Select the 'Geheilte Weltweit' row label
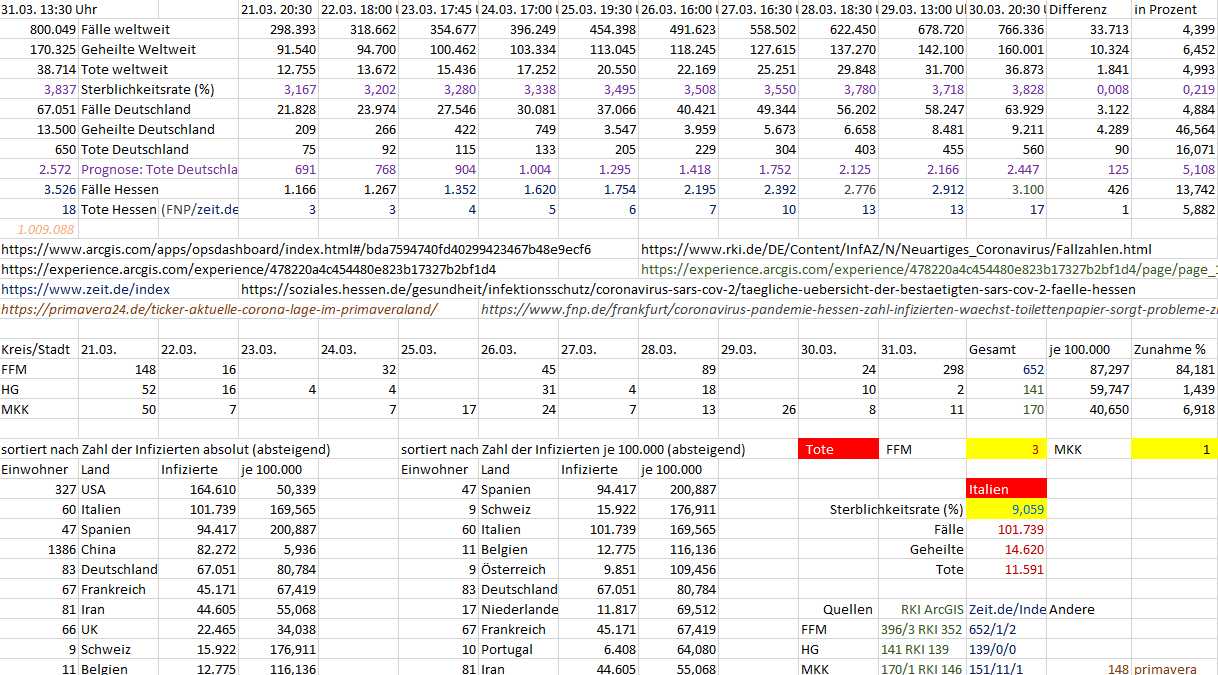The image size is (1218, 675). pos(138,49)
